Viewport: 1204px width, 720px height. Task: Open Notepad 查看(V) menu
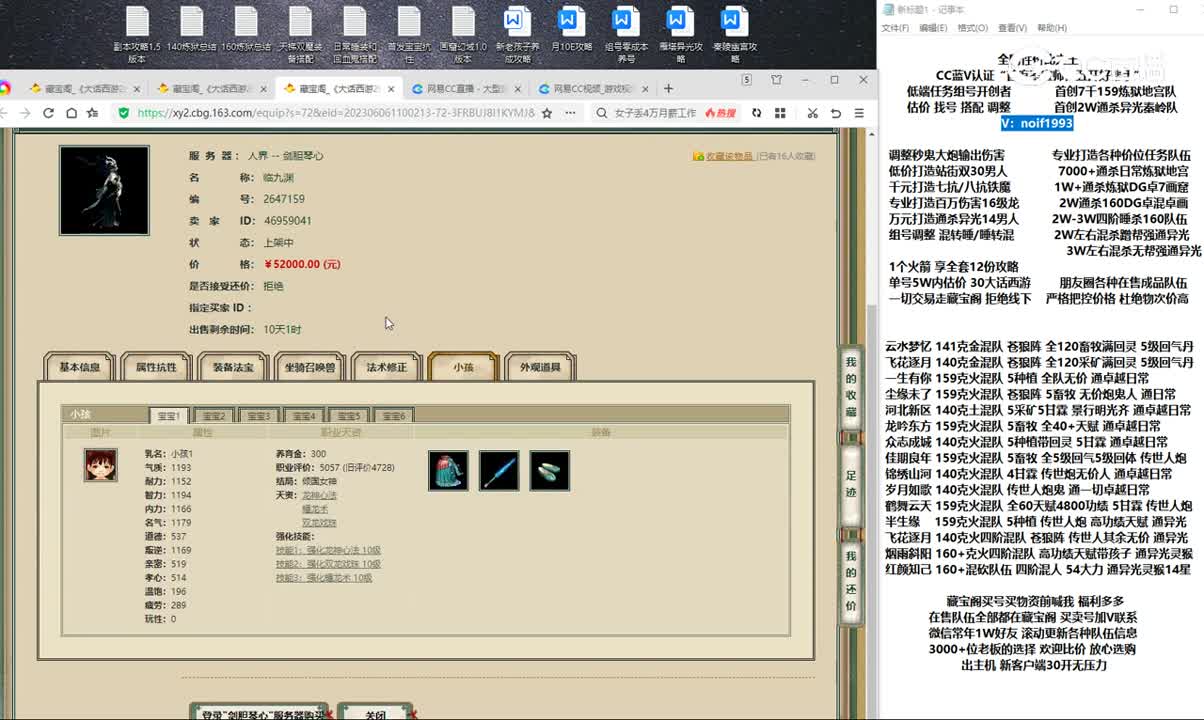tap(1012, 28)
